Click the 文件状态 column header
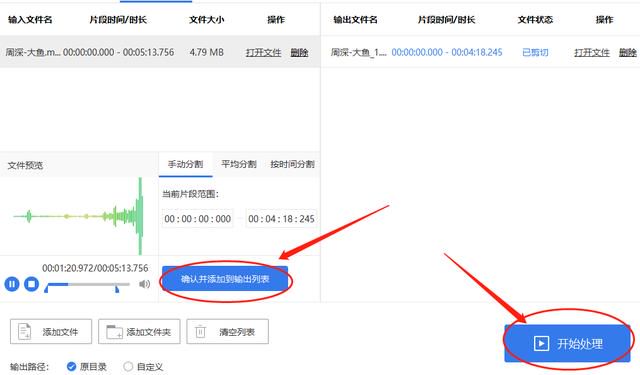Image resolution: width=640 pixels, height=375 pixels. coord(535,20)
